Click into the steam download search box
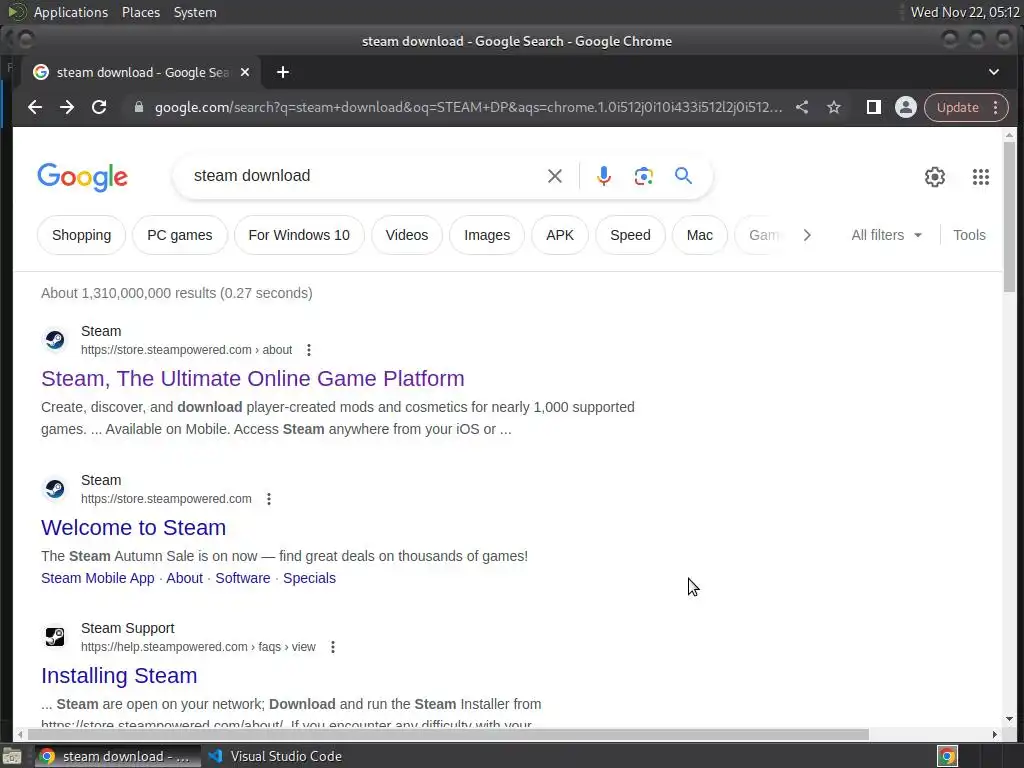Viewport: 1024px width, 768px height. 366,176
